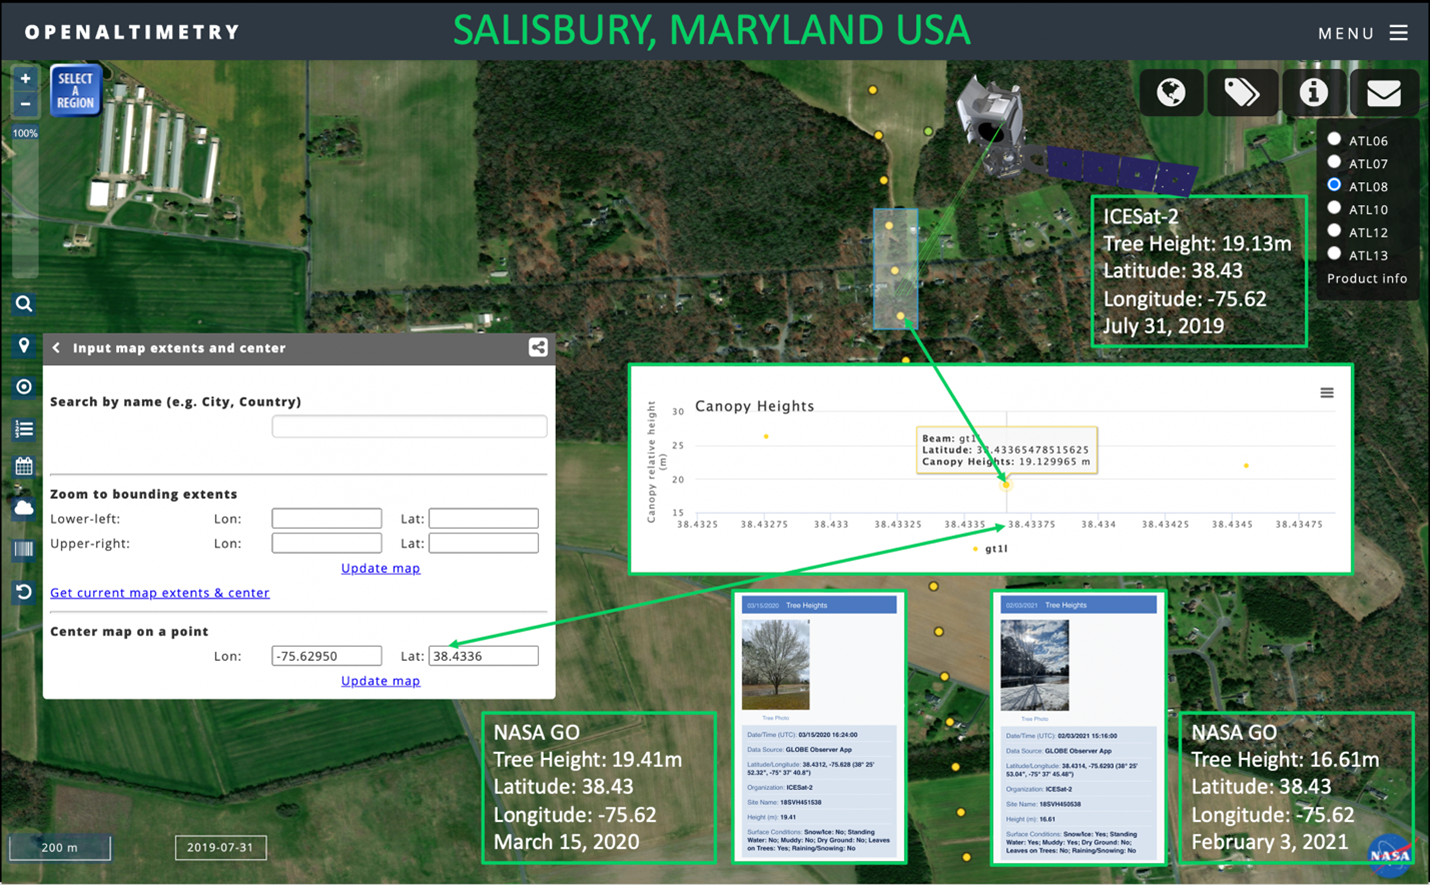This screenshot has width=1430, height=885.
Task: Toggle the gt1l legend entry in chart
Action: [990, 549]
